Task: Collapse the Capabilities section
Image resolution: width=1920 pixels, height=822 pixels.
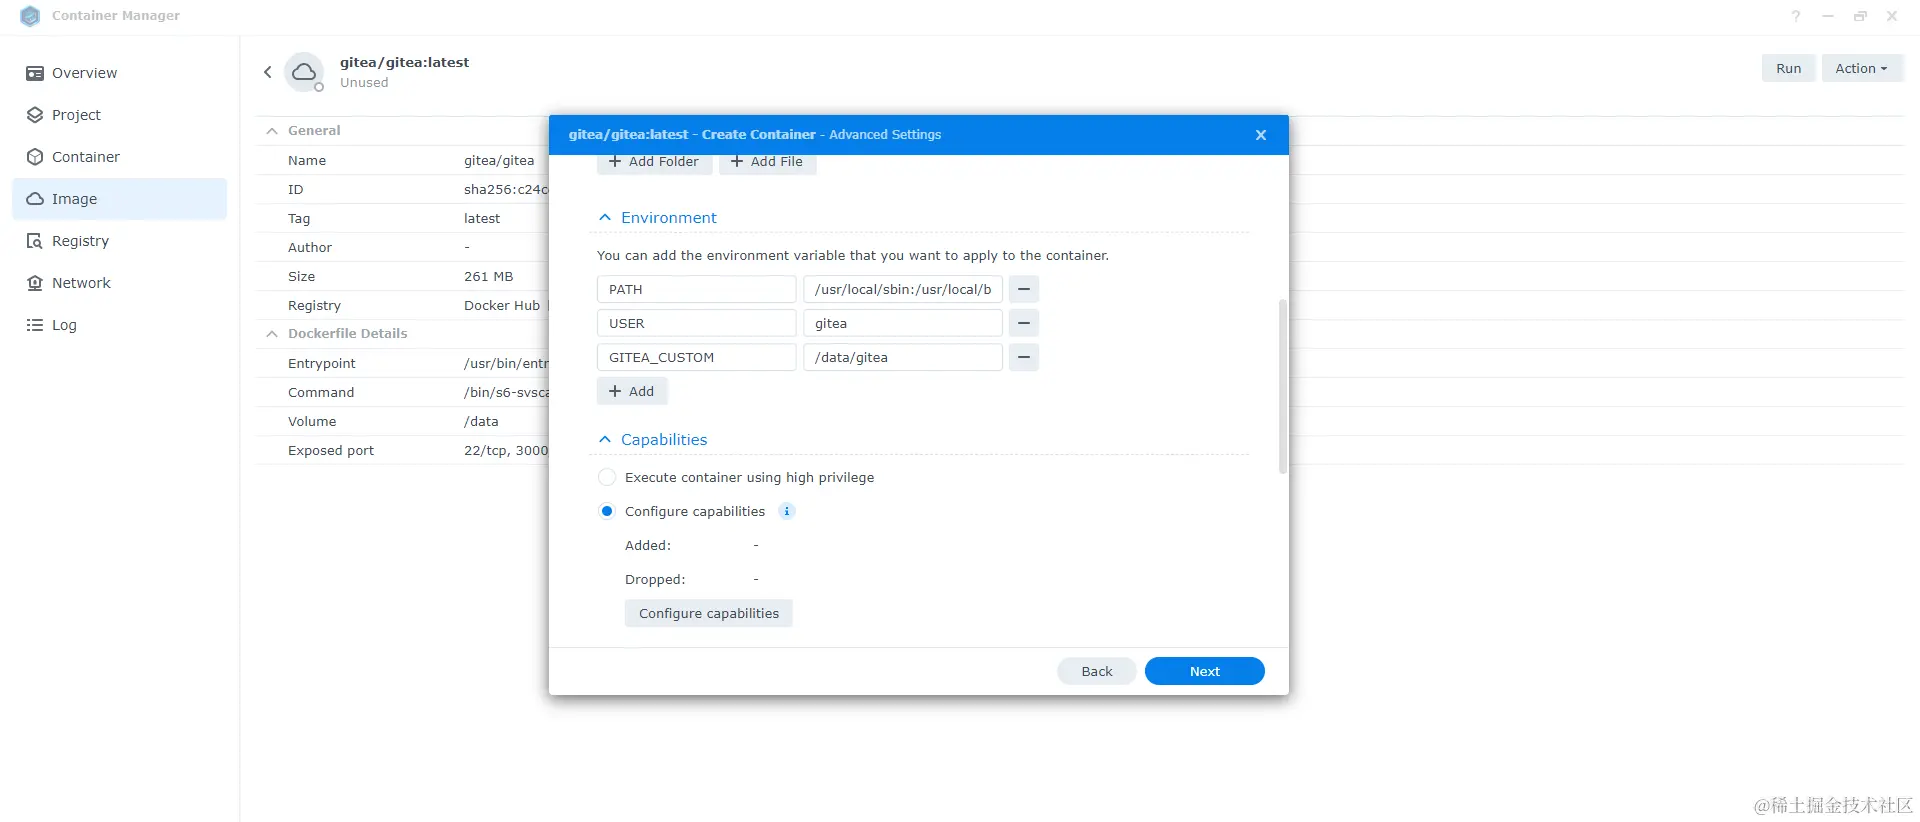Action: (604, 439)
